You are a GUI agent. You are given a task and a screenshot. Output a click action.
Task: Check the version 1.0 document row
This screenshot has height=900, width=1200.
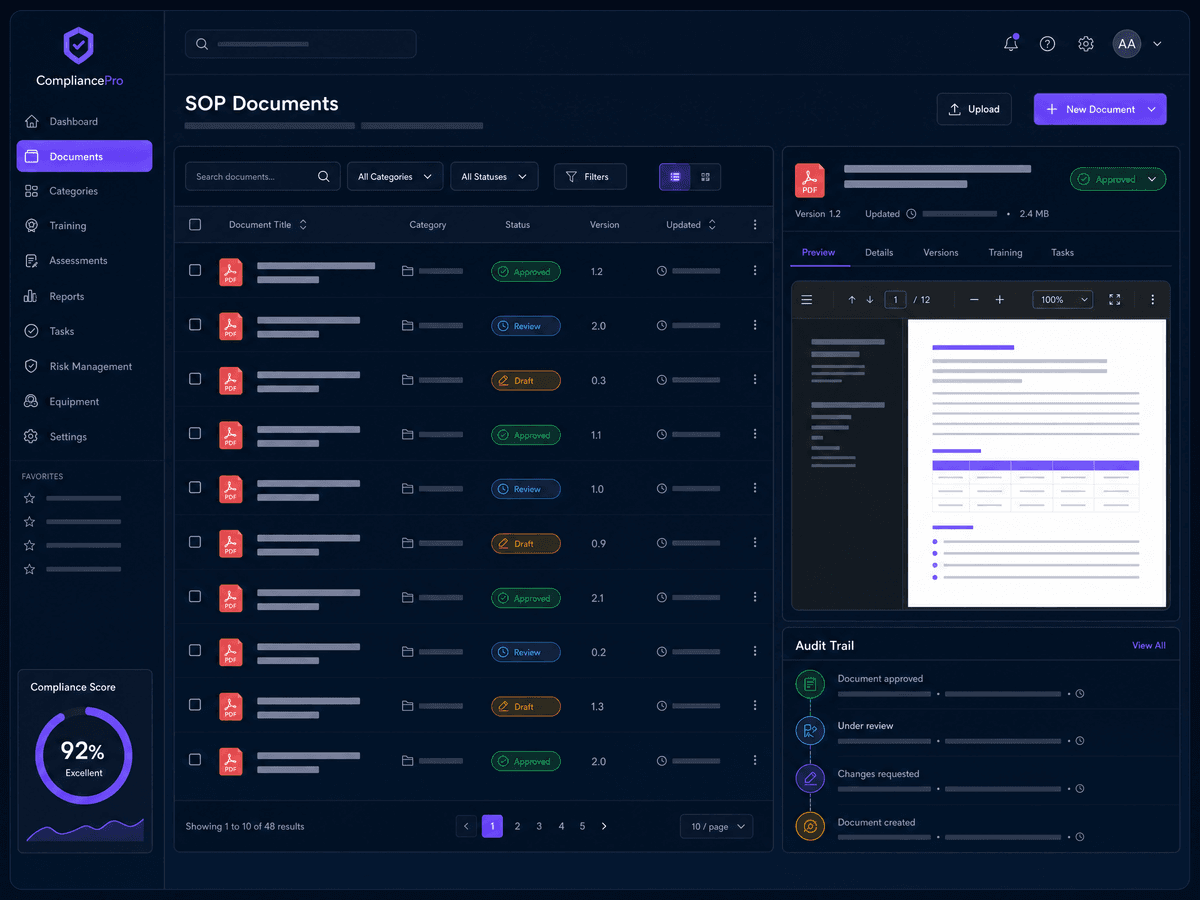(195, 489)
